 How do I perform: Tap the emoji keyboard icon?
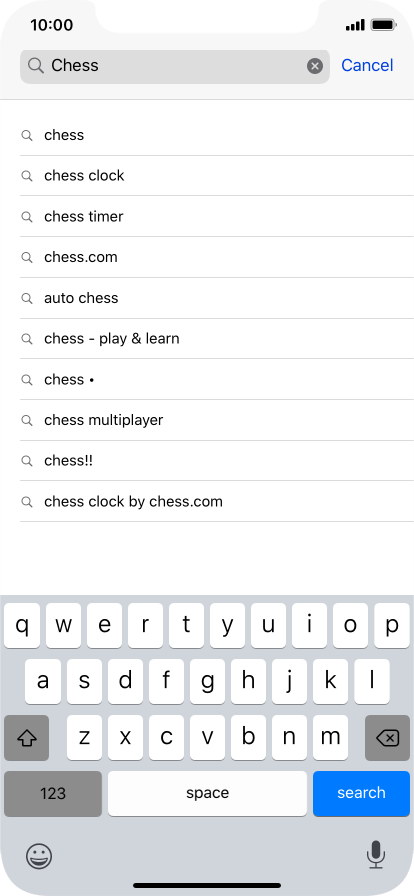(x=39, y=856)
